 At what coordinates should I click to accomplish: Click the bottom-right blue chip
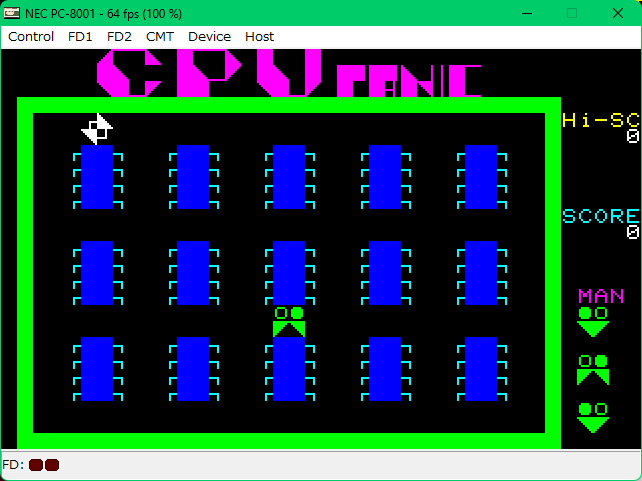pyautogui.click(x=481, y=369)
